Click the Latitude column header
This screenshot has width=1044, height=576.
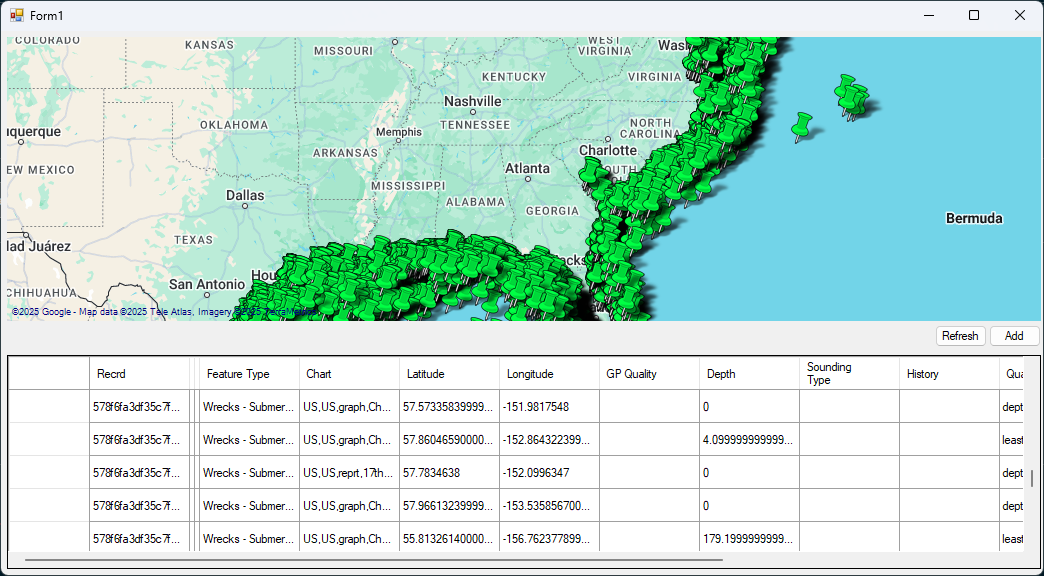coord(449,374)
